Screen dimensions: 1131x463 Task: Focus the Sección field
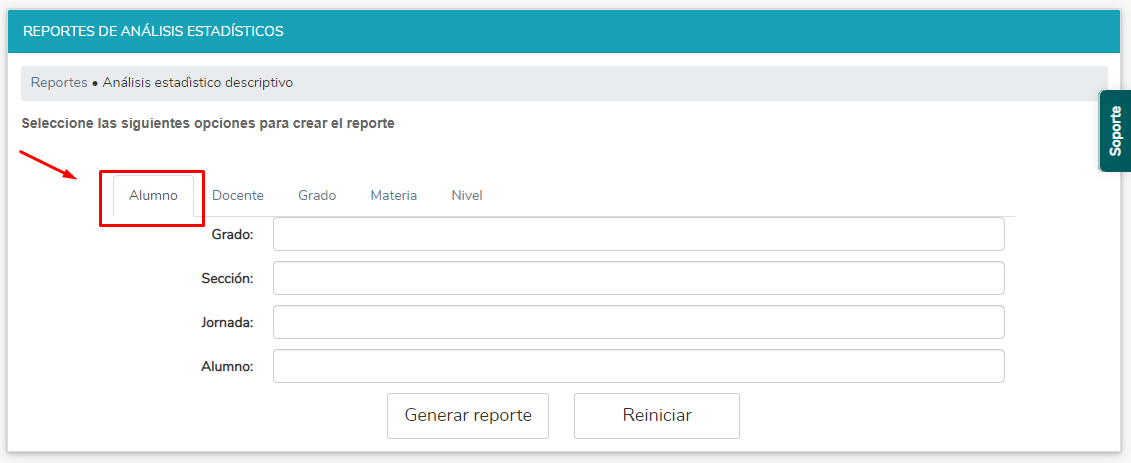pos(638,278)
